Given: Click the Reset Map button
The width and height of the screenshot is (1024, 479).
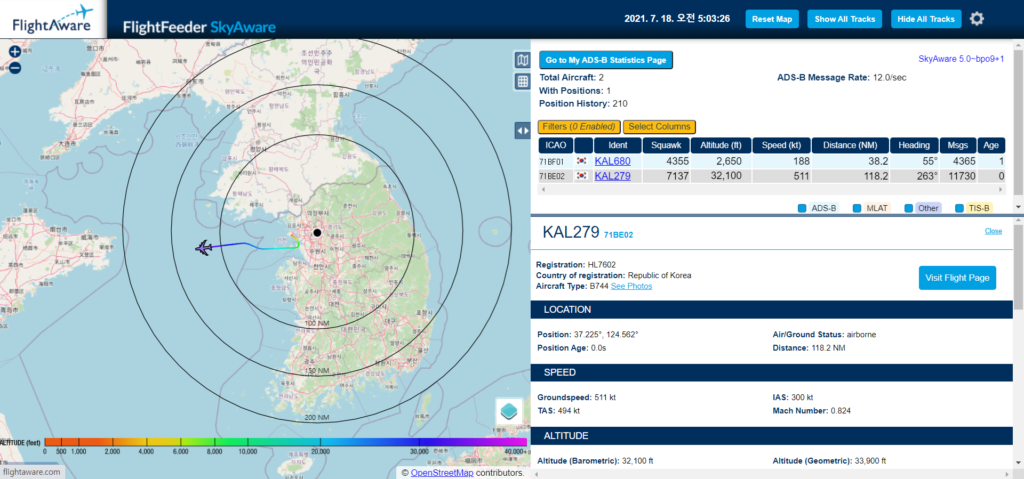Looking at the screenshot, I should (x=772, y=19).
